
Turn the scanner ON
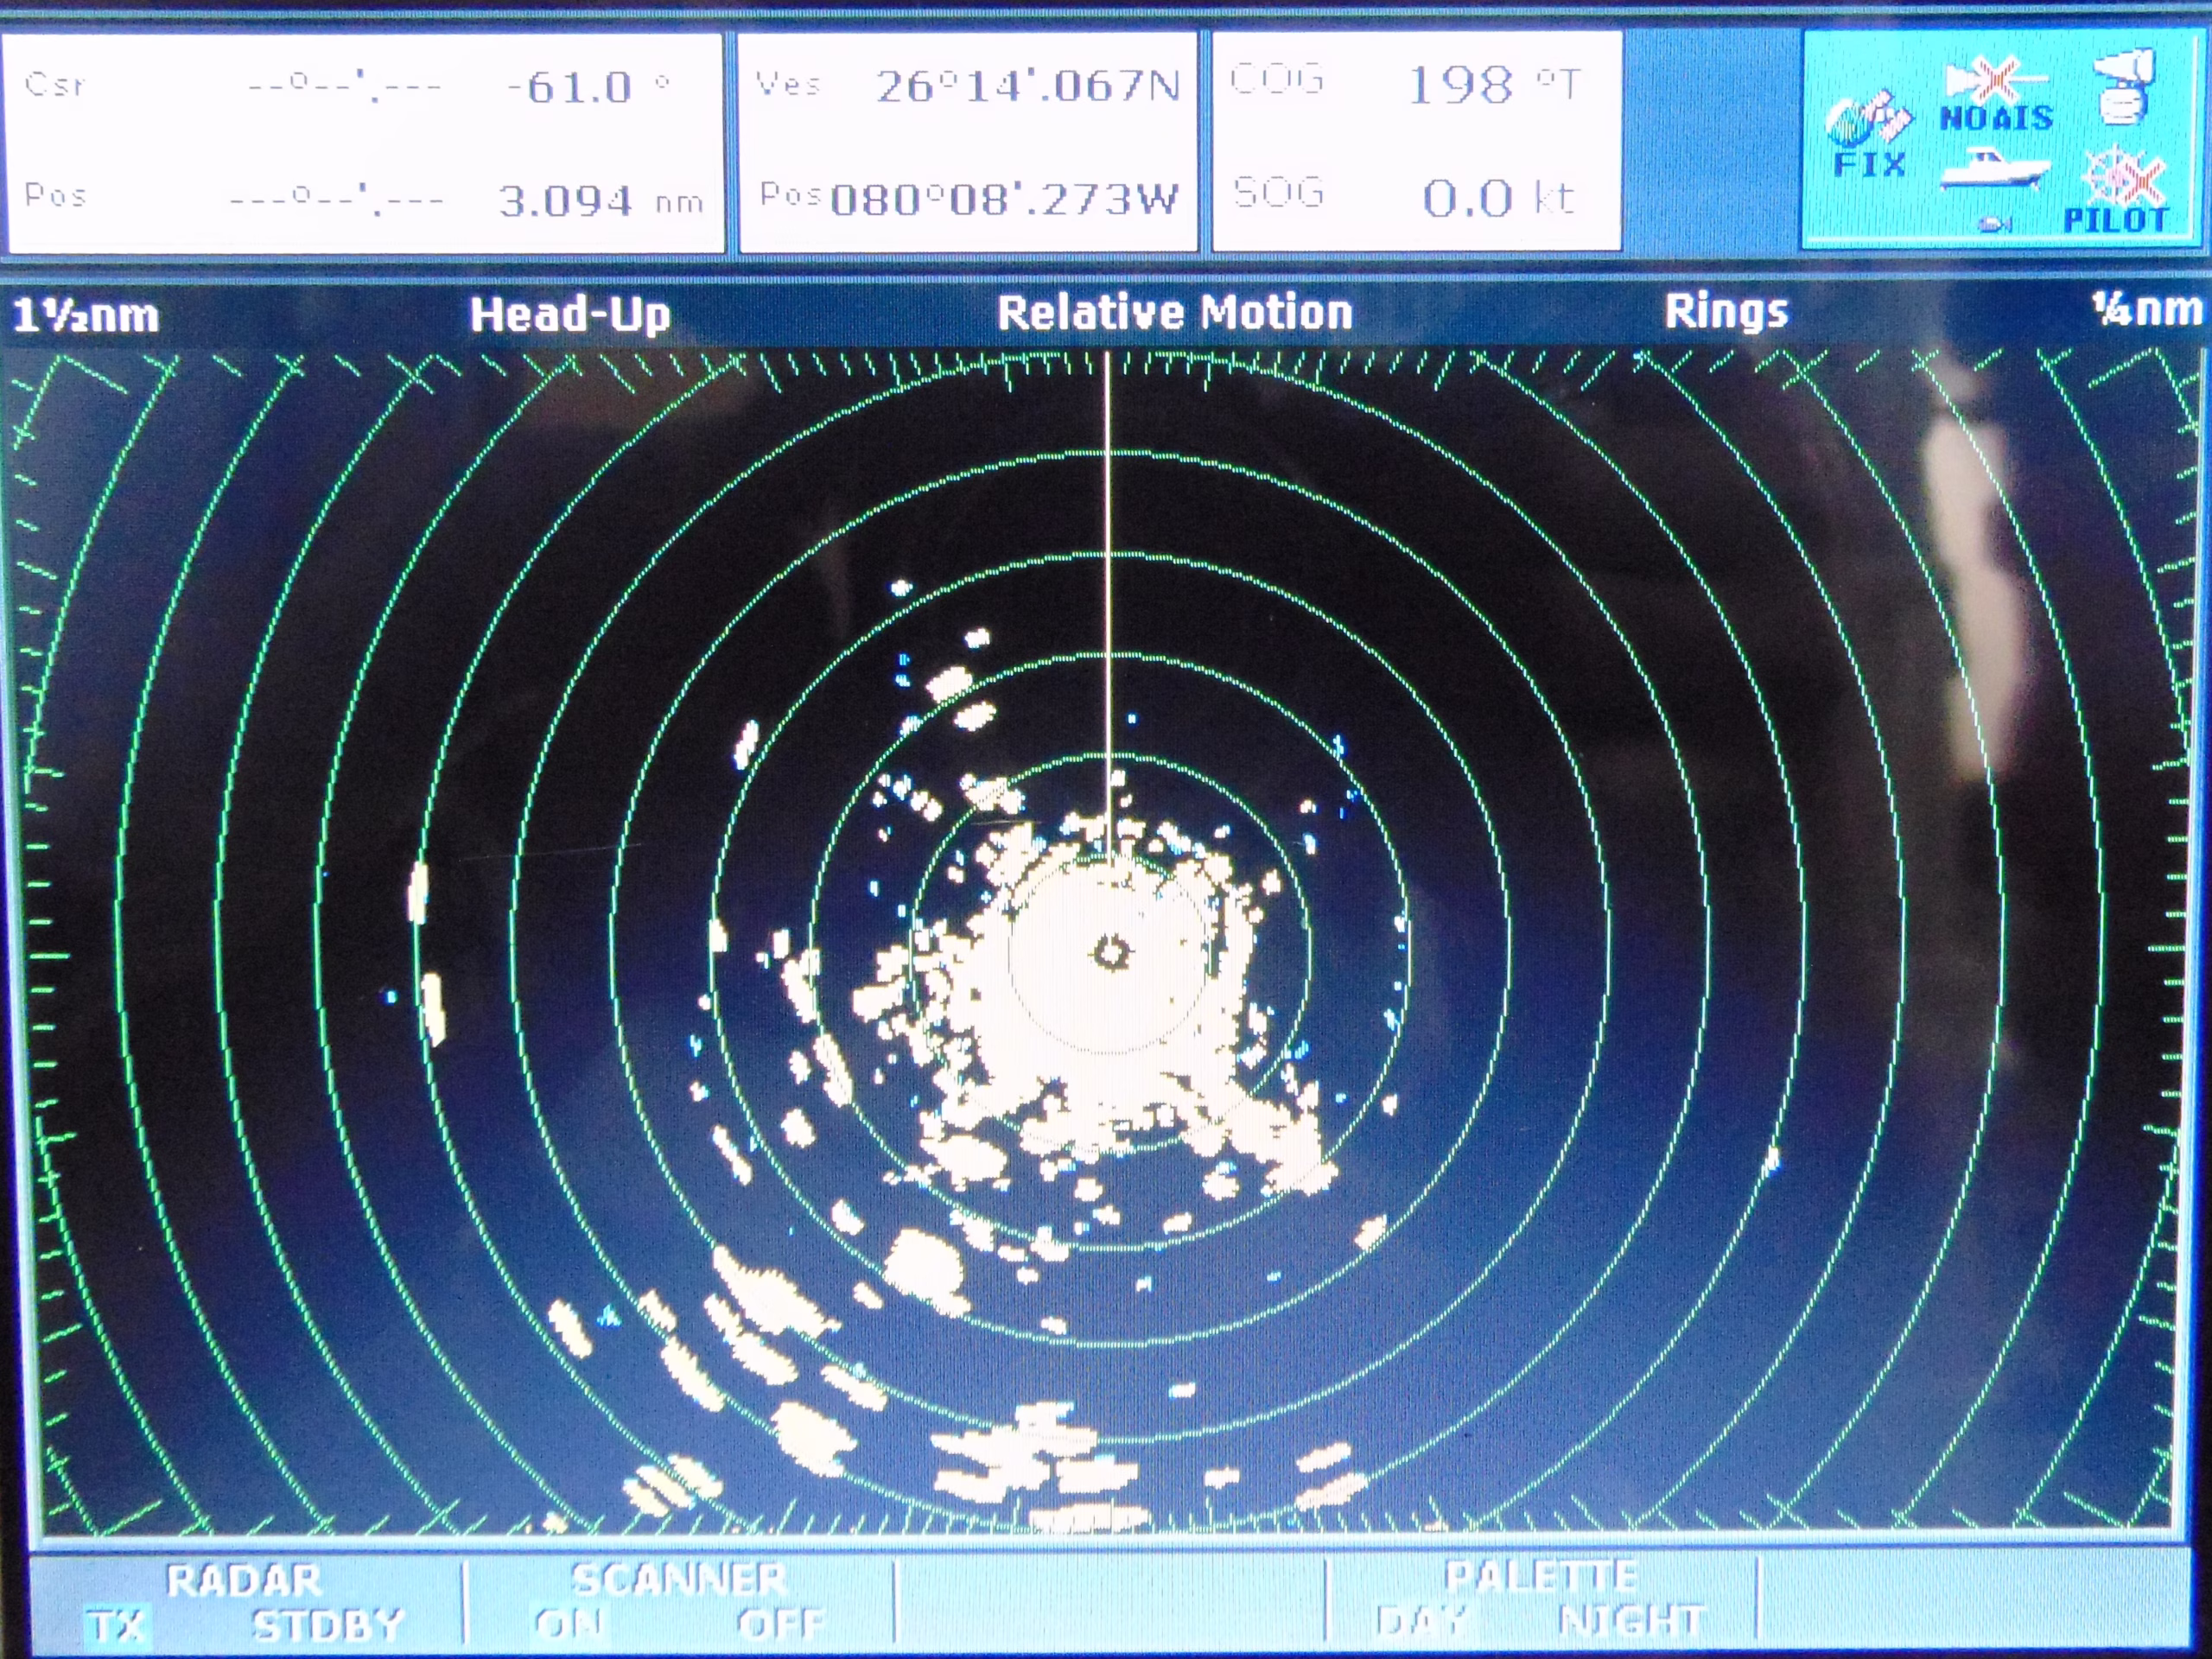[569, 1623]
